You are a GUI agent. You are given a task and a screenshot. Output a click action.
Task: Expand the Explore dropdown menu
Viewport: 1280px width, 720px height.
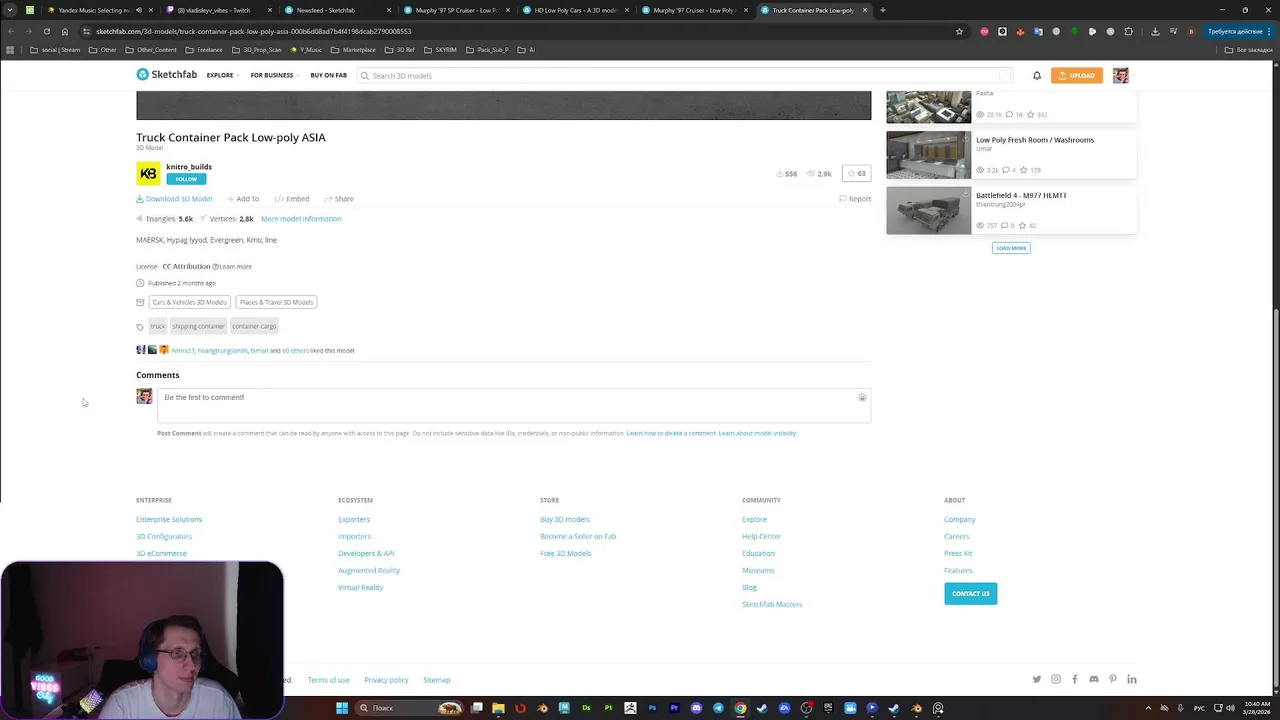222,76
